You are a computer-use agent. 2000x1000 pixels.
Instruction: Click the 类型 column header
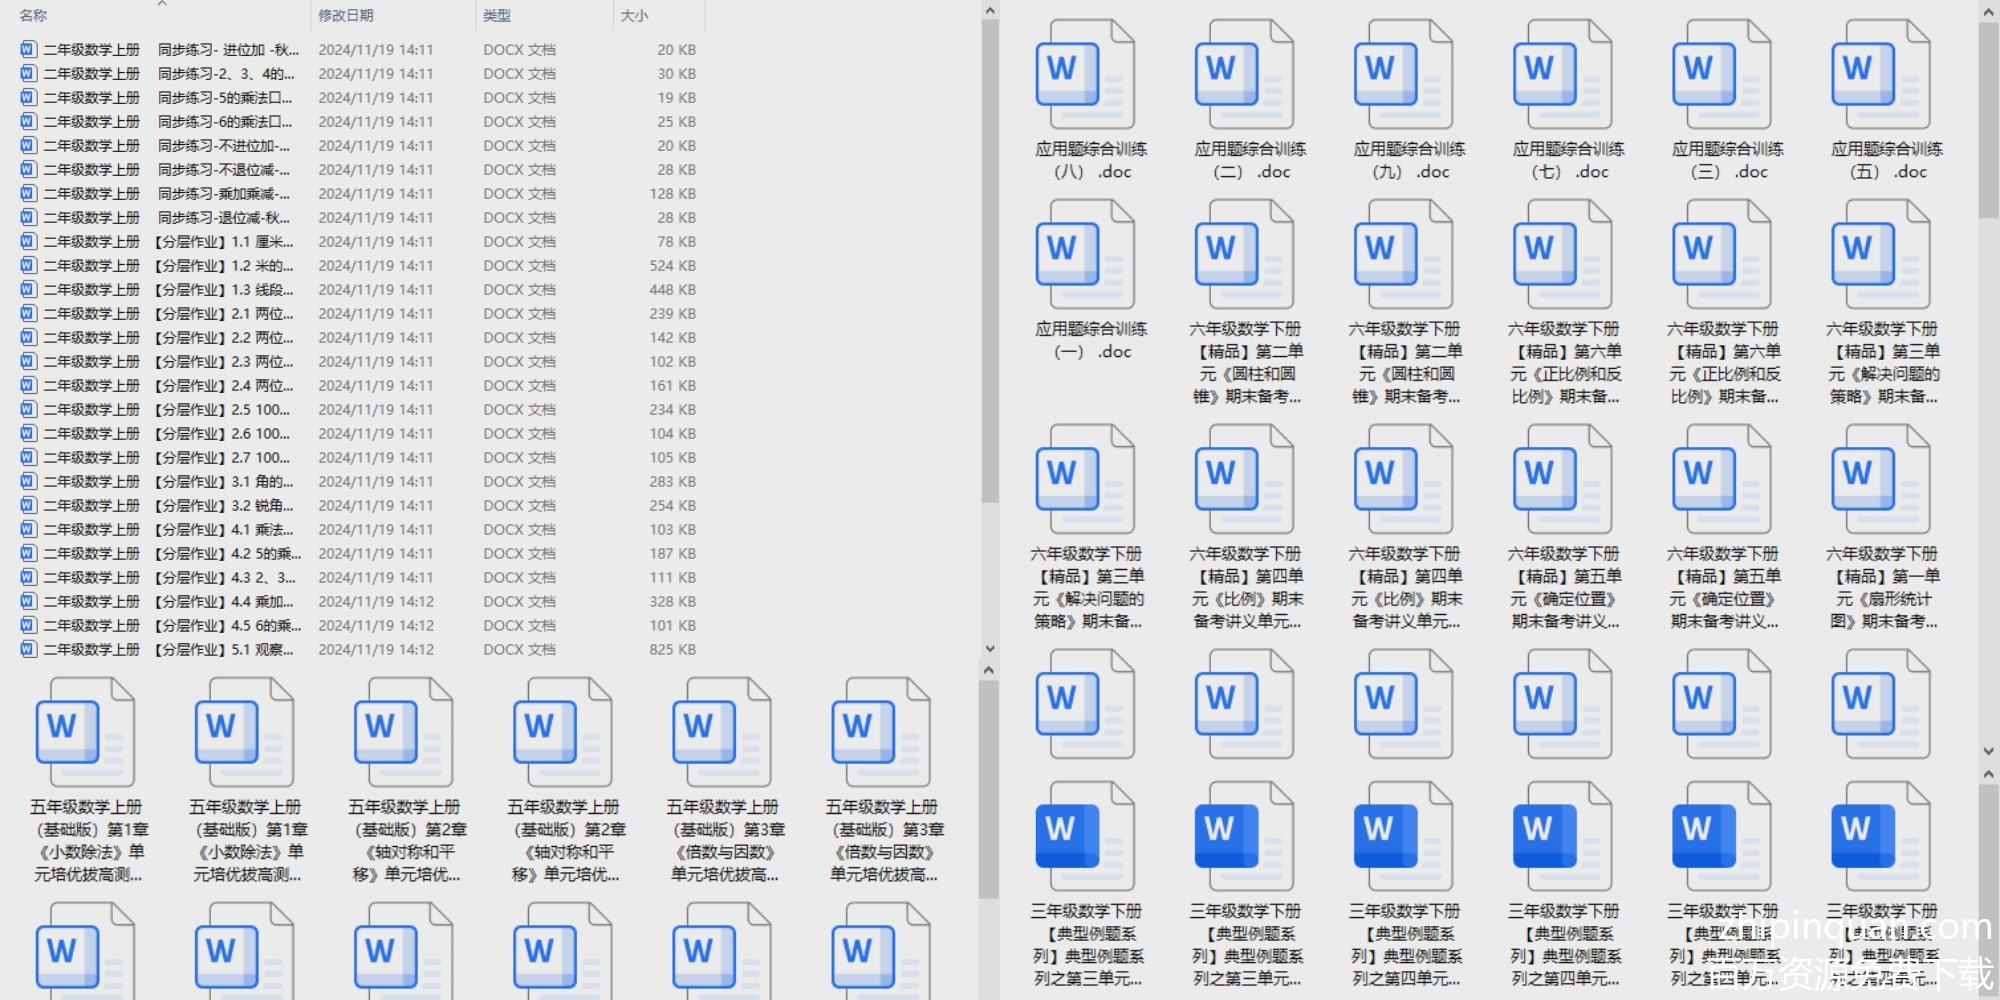pyautogui.click(x=497, y=16)
